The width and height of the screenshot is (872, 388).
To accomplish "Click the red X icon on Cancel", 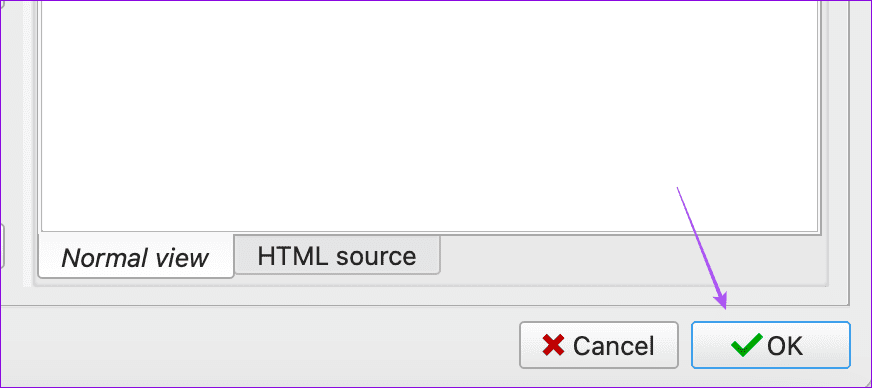I will click(553, 345).
